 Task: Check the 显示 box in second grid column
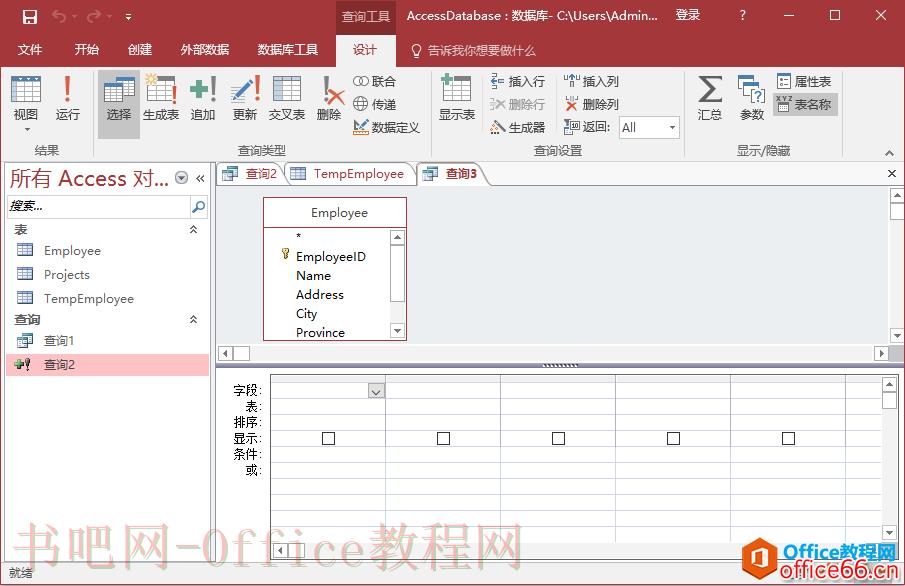[443, 439]
